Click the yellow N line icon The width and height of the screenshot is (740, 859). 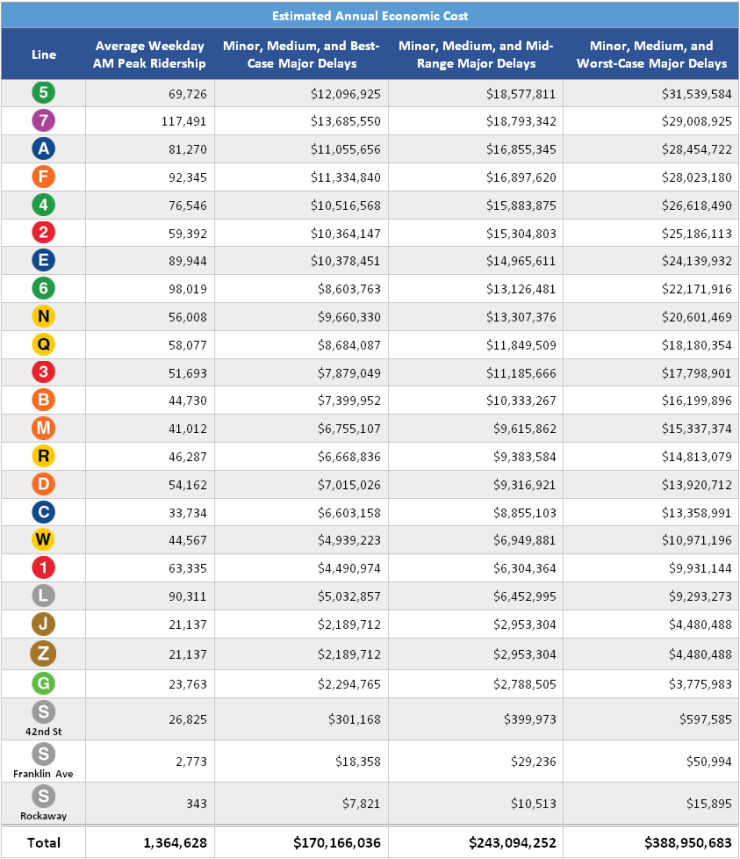[44, 316]
